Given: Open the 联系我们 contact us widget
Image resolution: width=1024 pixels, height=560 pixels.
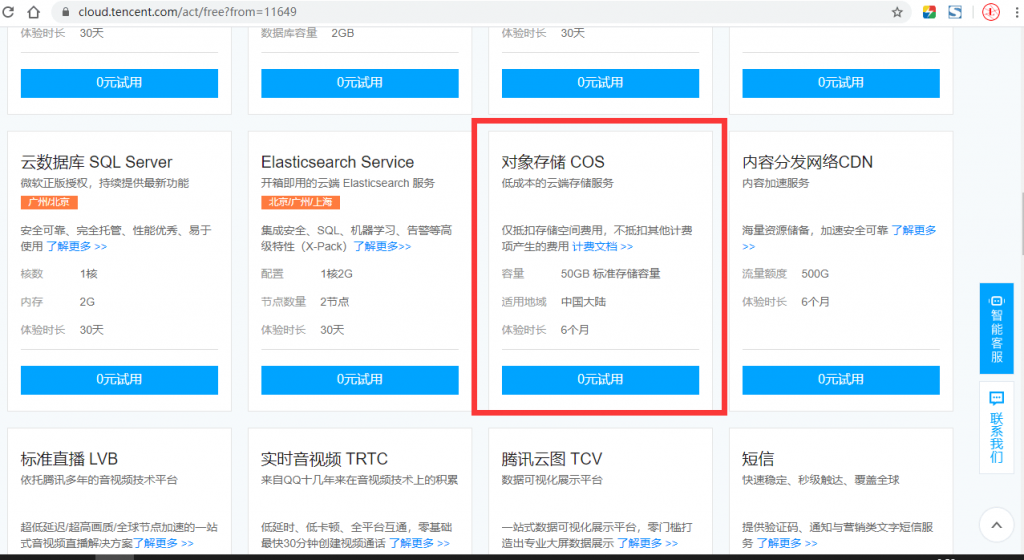Looking at the screenshot, I should 997,428.
